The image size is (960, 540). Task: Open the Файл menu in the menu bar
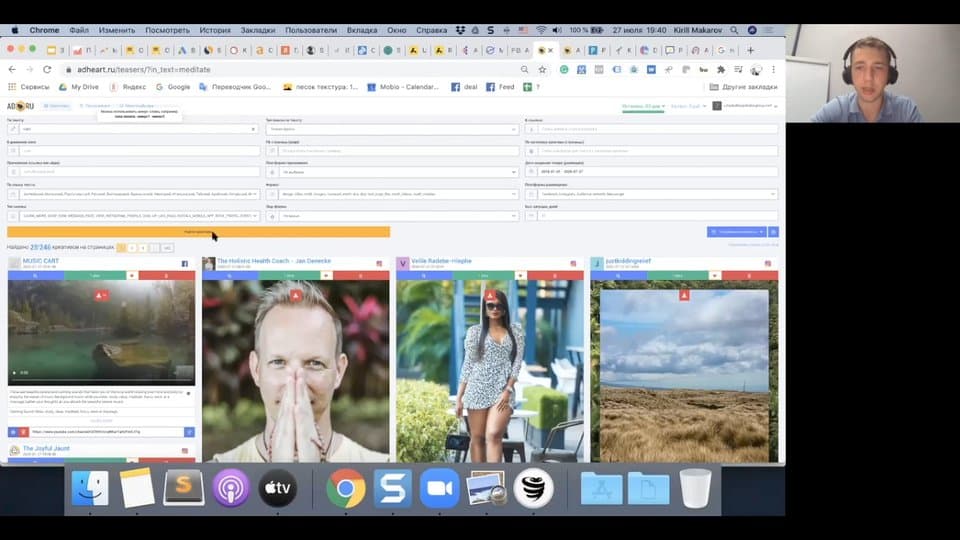click(x=79, y=30)
